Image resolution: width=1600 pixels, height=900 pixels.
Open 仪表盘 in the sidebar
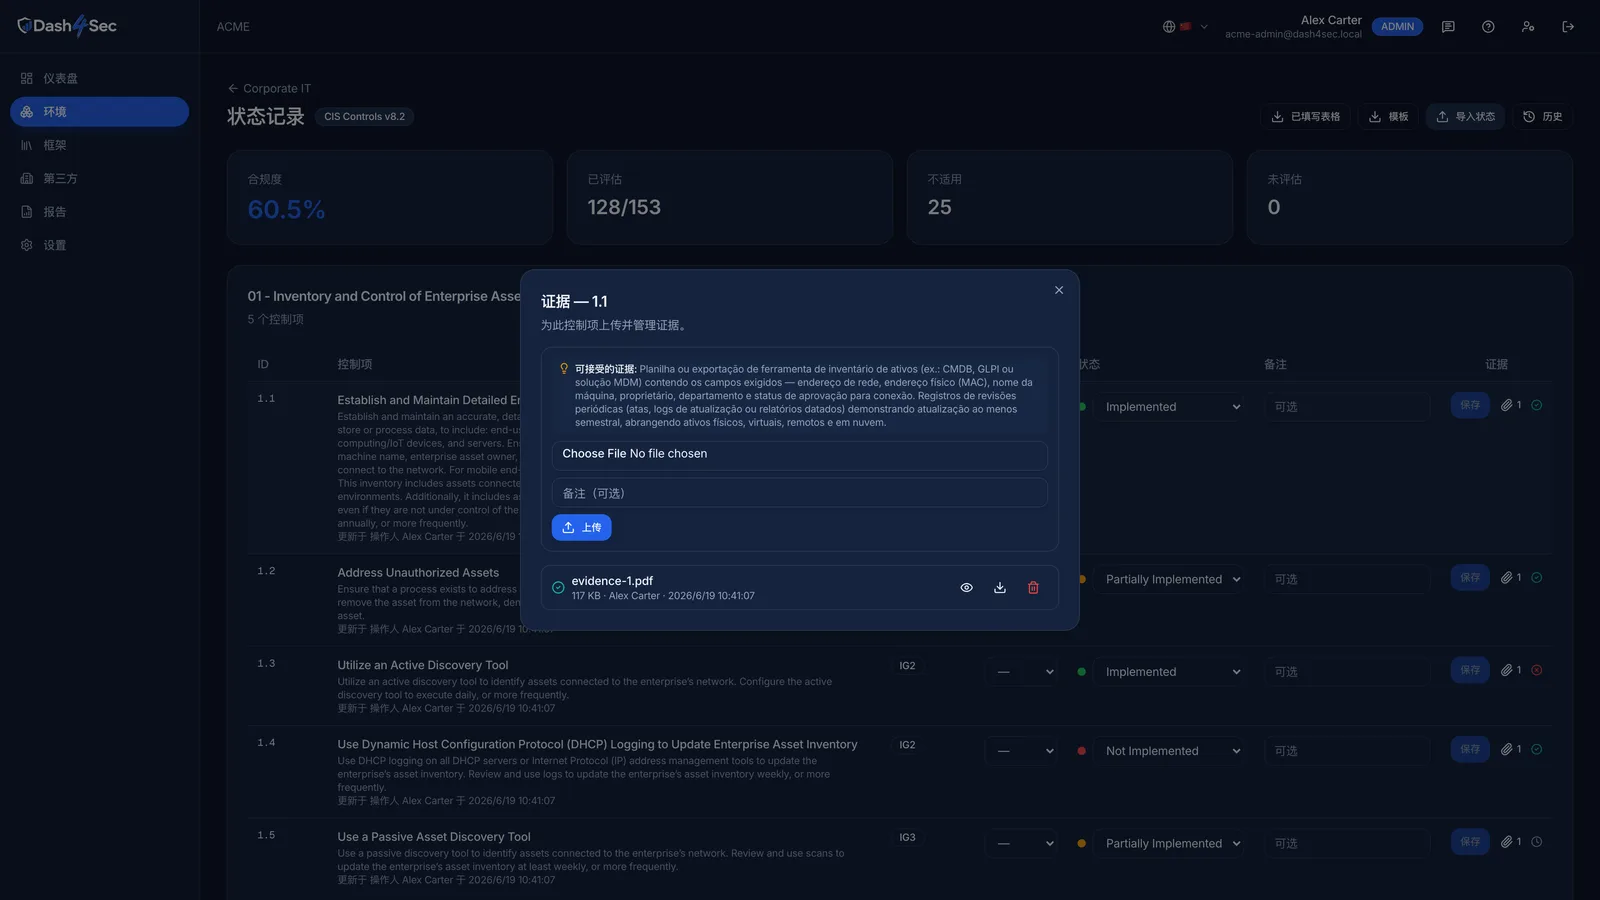[x=99, y=78]
